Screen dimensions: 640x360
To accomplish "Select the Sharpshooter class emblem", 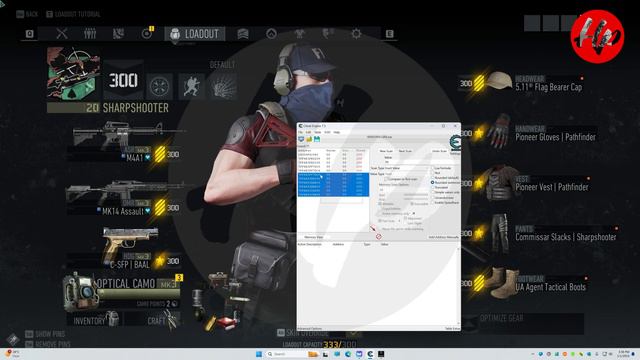I will point(73,73).
